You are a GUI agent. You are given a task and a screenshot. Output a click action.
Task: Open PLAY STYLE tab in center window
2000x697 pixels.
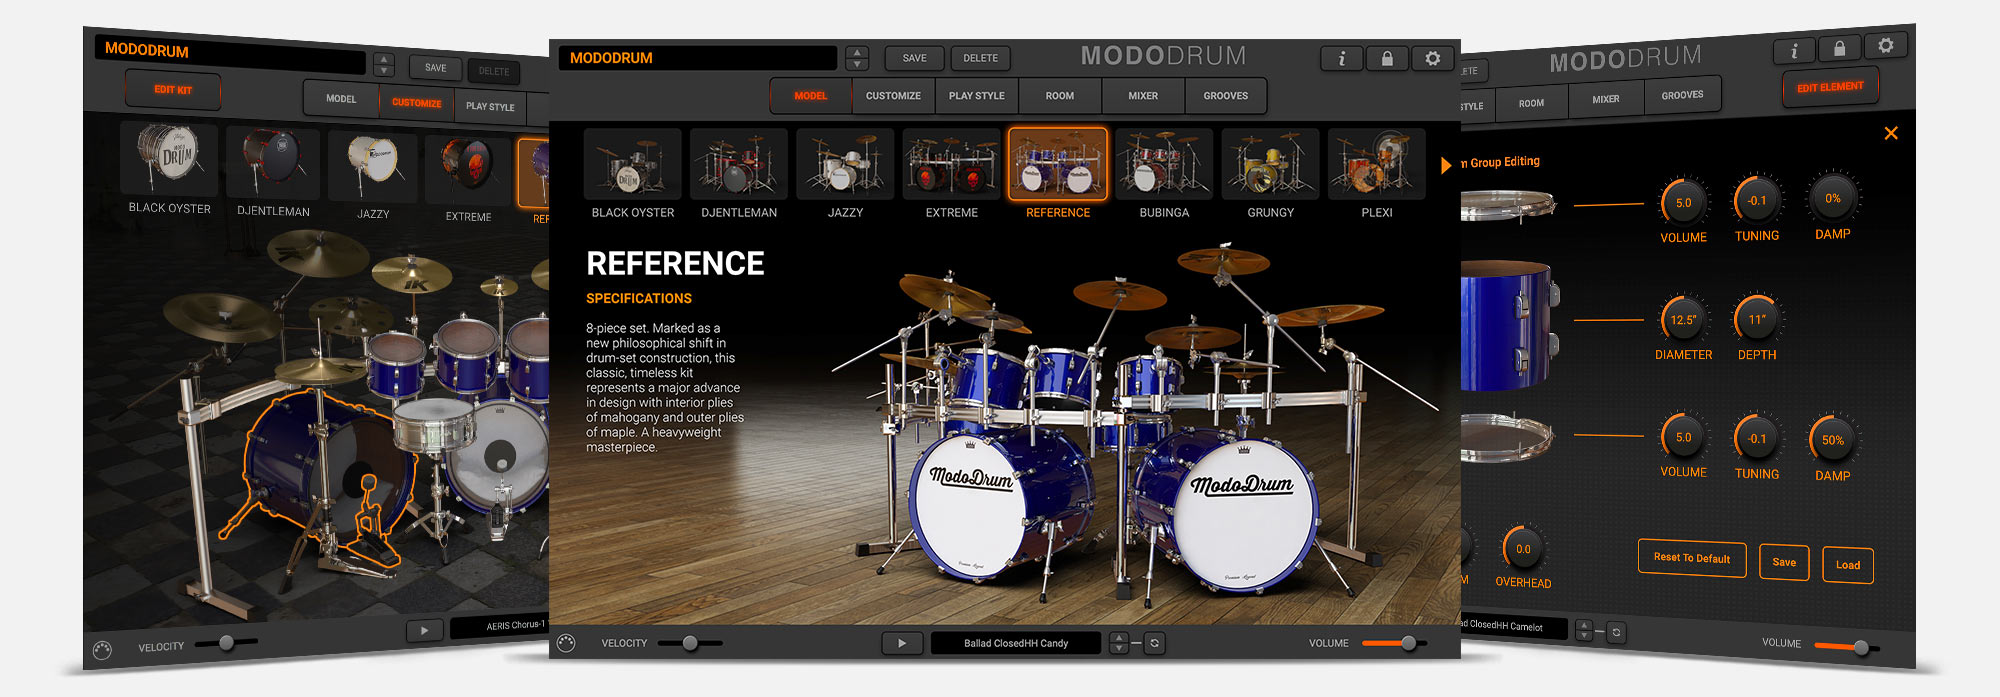click(977, 96)
